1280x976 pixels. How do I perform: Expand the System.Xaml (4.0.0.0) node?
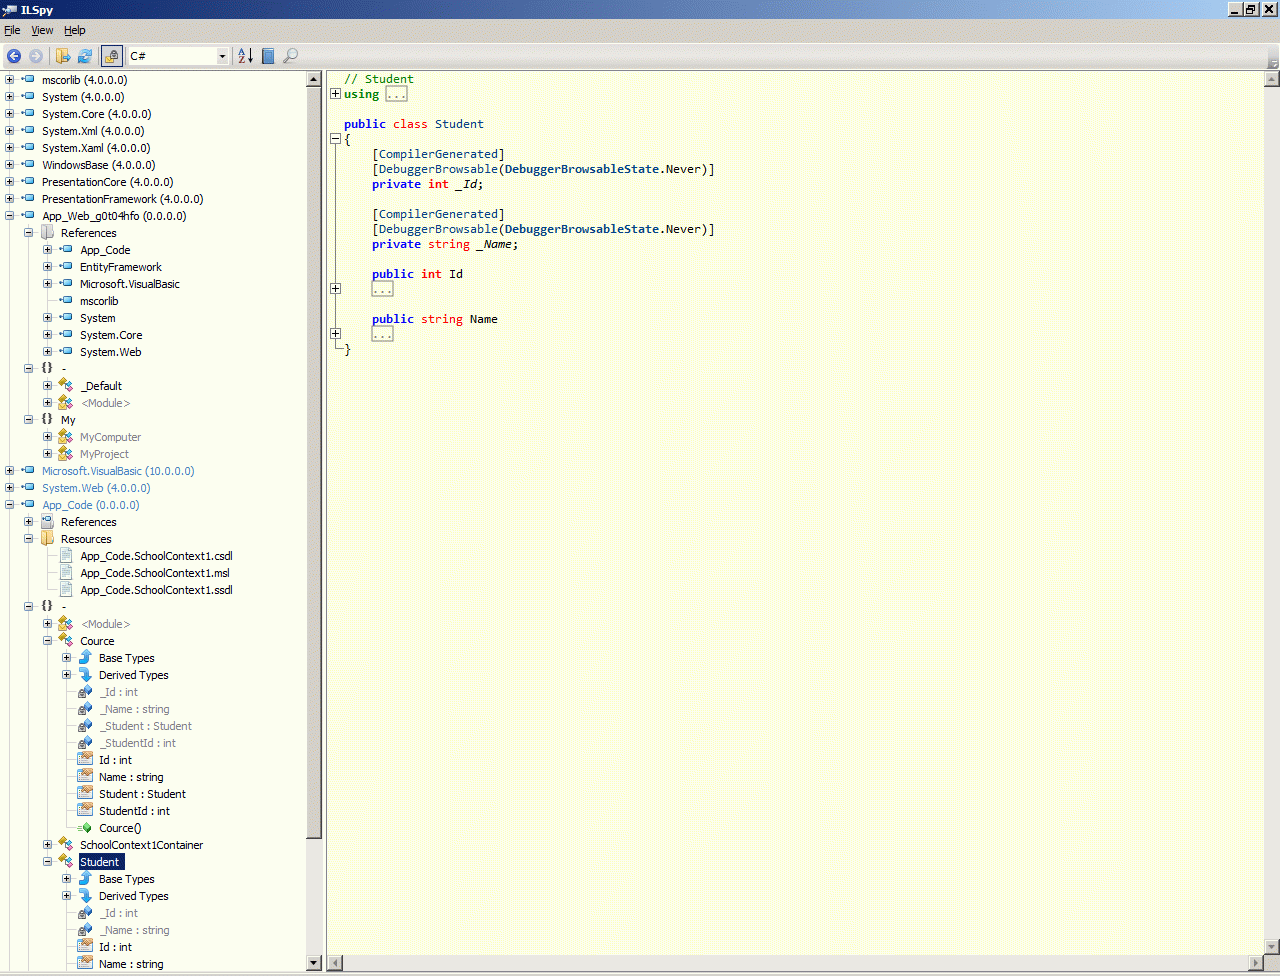pos(10,148)
